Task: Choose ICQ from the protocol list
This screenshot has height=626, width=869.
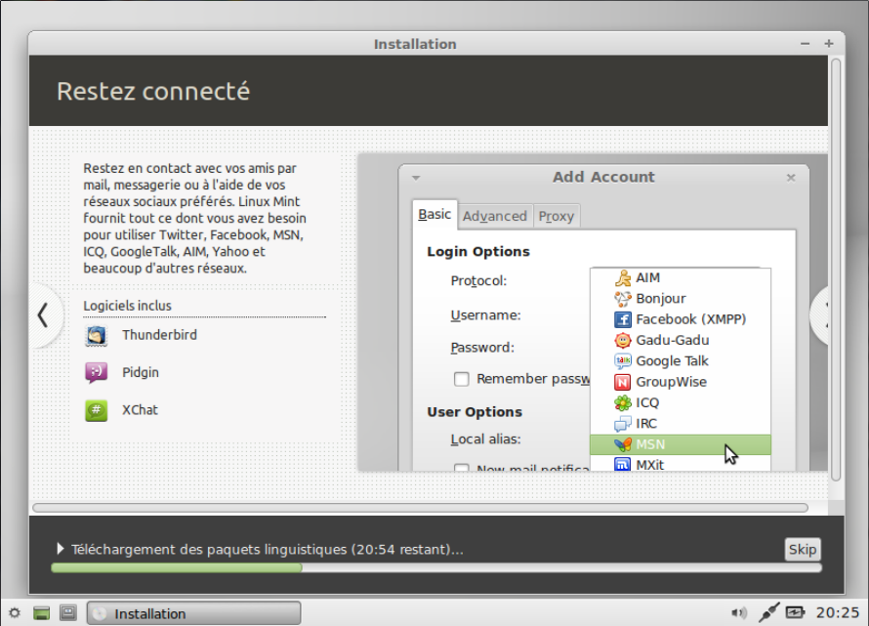Action: coord(681,403)
